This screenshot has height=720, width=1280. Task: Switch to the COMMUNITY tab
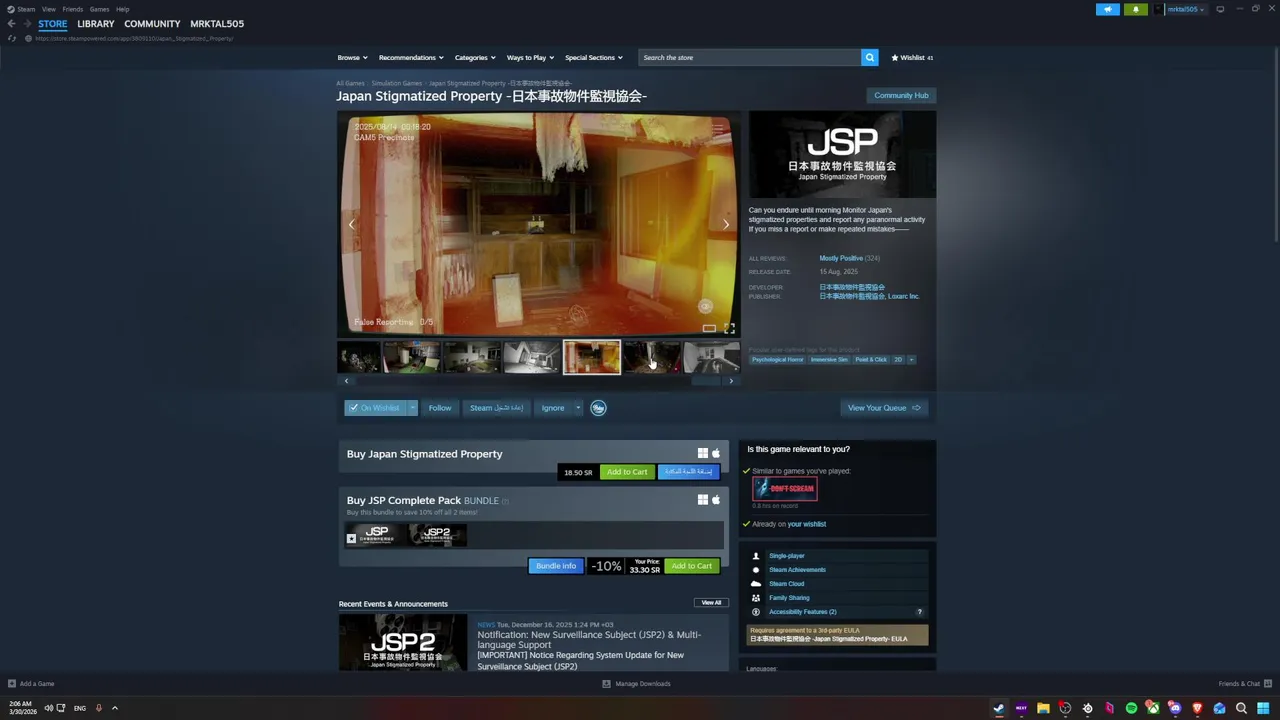pyautogui.click(x=152, y=23)
